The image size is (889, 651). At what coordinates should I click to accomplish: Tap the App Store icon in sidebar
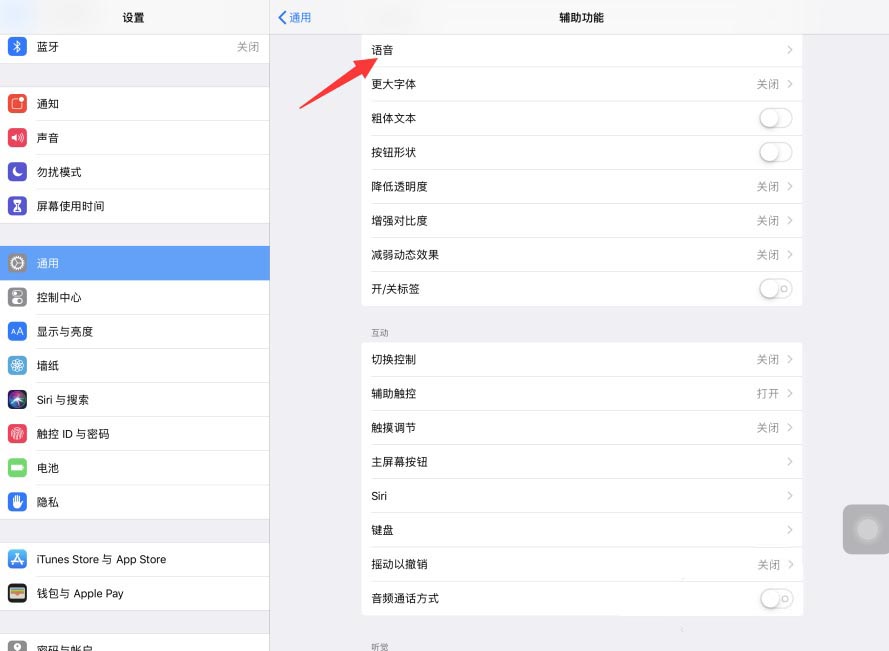pyautogui.click(x=17, y=559)
